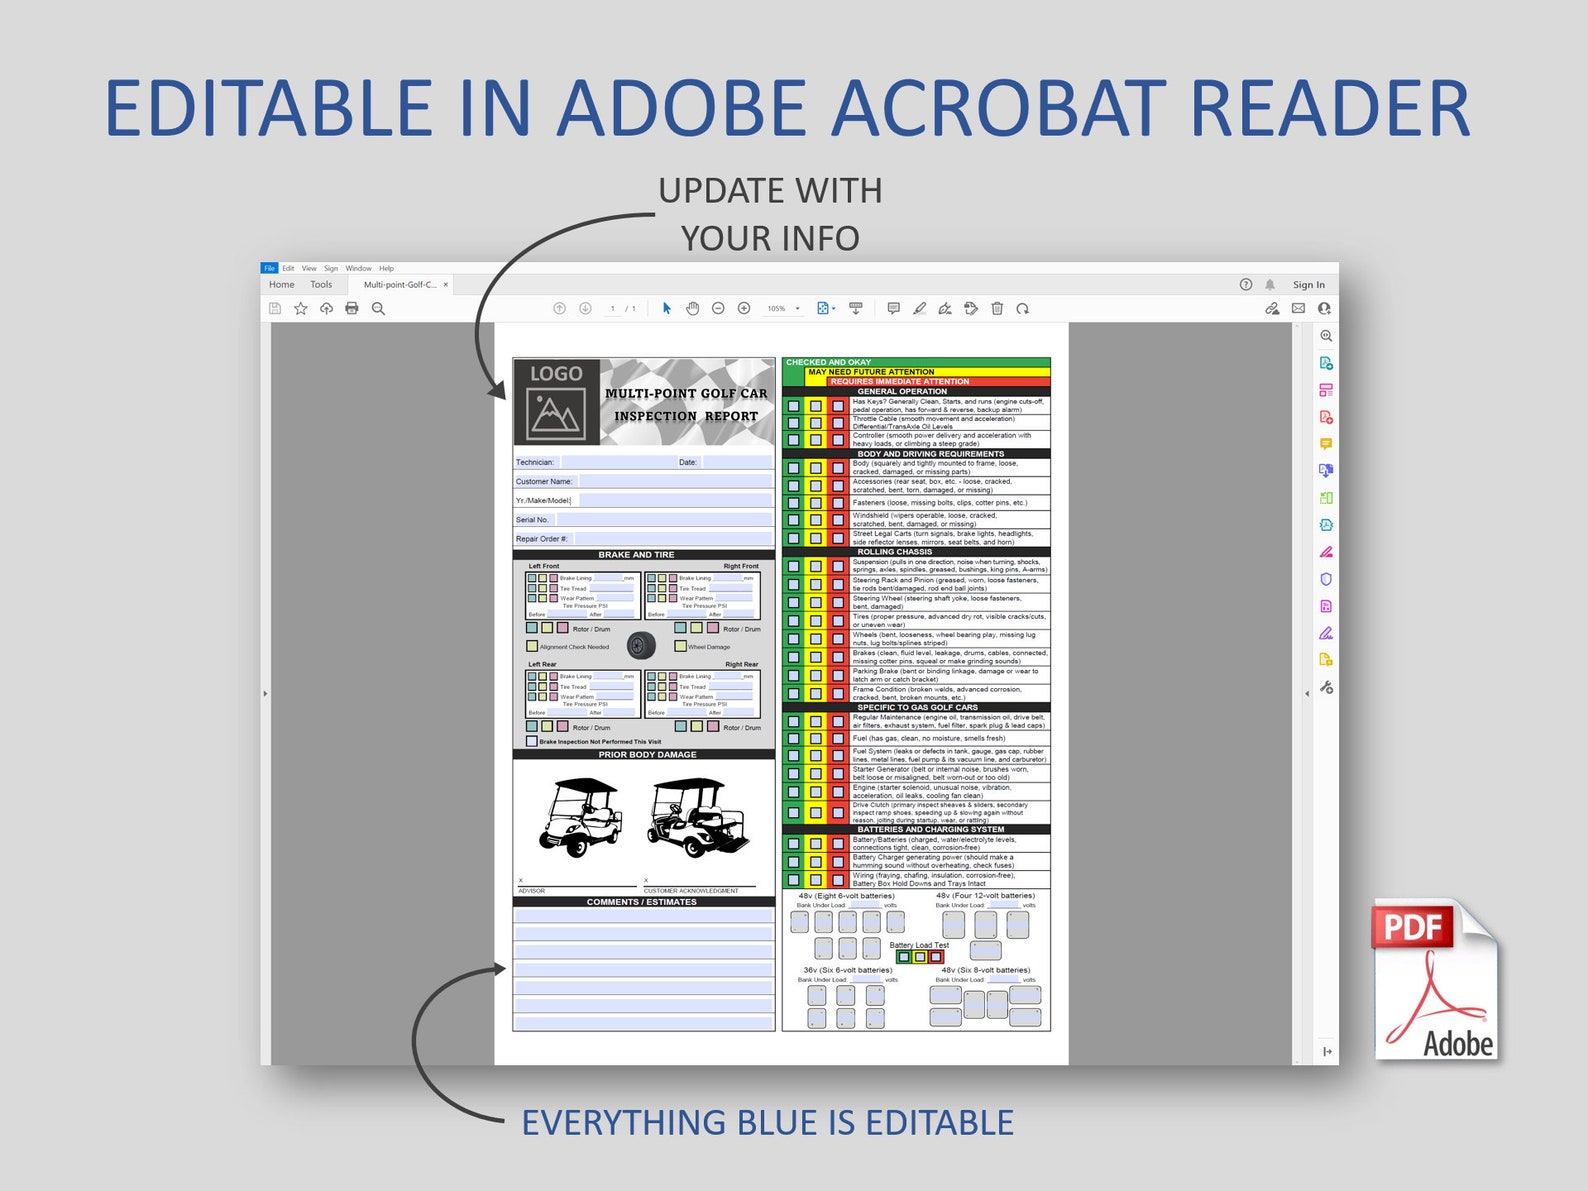Click the print icon in toolbar

pyautogui.click(x=352, y=309)
